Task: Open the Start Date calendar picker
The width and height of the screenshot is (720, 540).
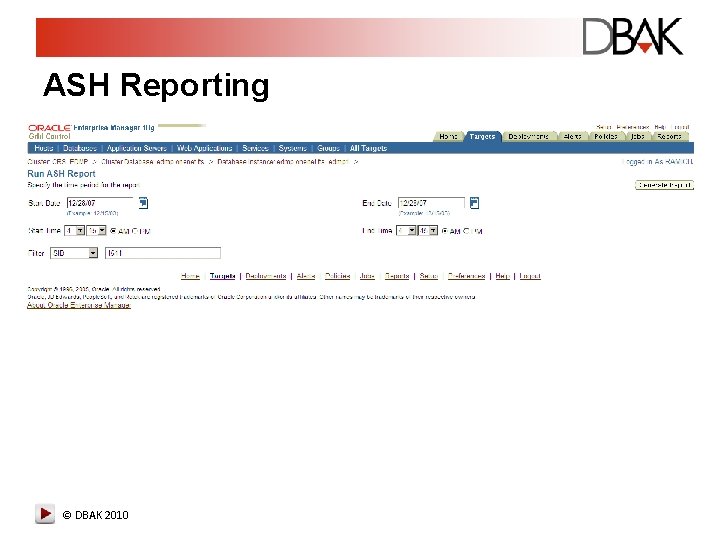Action: (144, 203)
